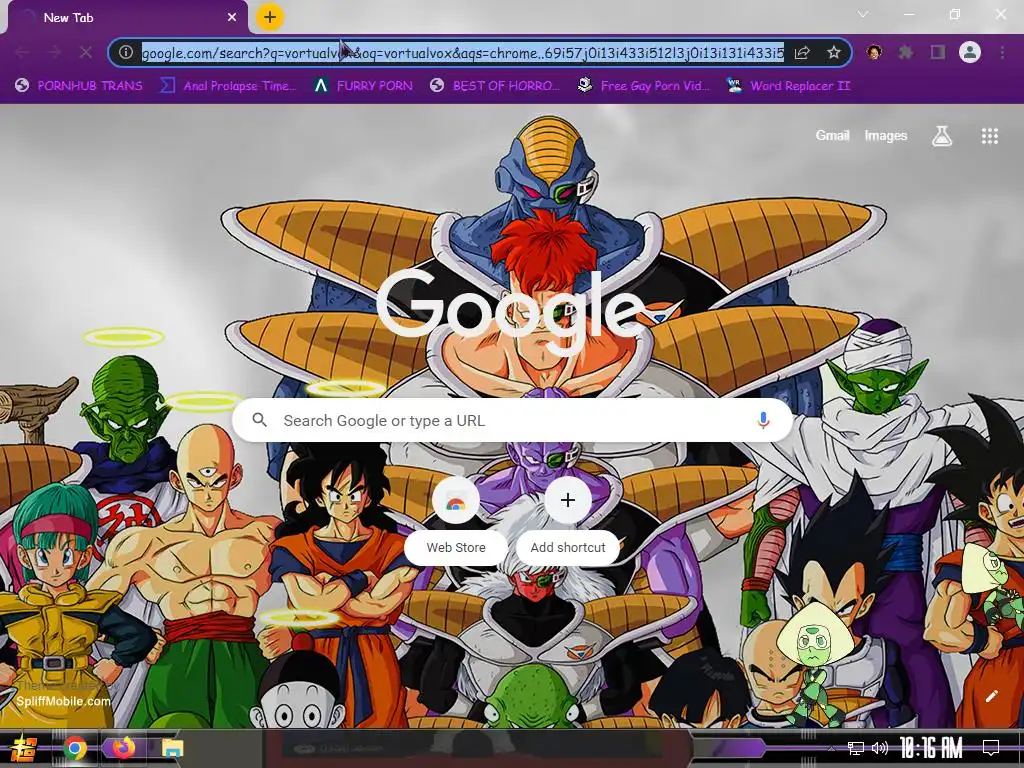The height and width of the screenshot is (768, 1024).
Task: Share this page icon
Action: (803, 52)
